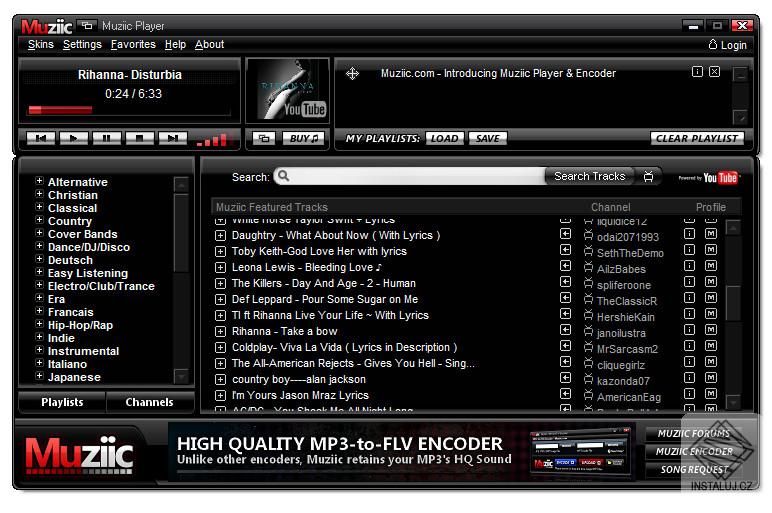Open the Song Request link
772x513 pixels.
point(694,470)
